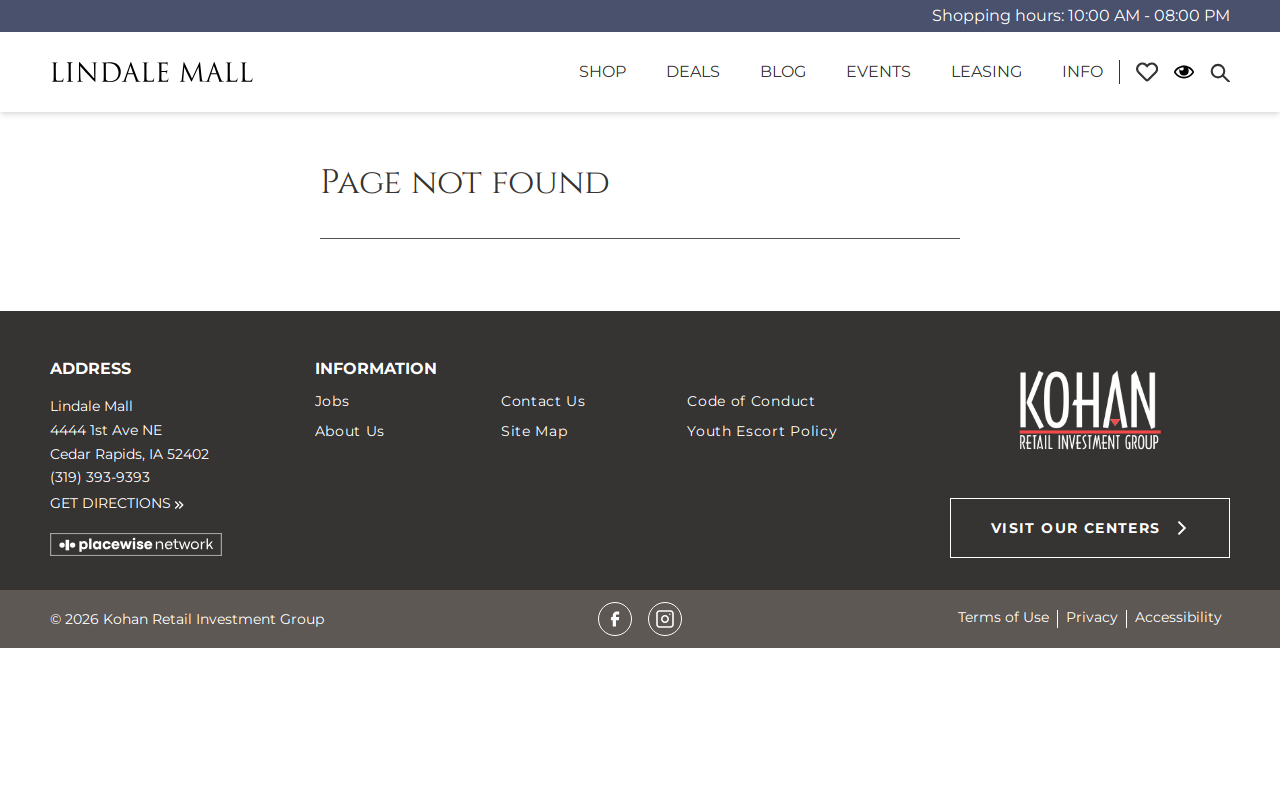The image size is (1280, 800).
Task: Go to Lindale Mall home logo
Action: click(x=152, y=73)
